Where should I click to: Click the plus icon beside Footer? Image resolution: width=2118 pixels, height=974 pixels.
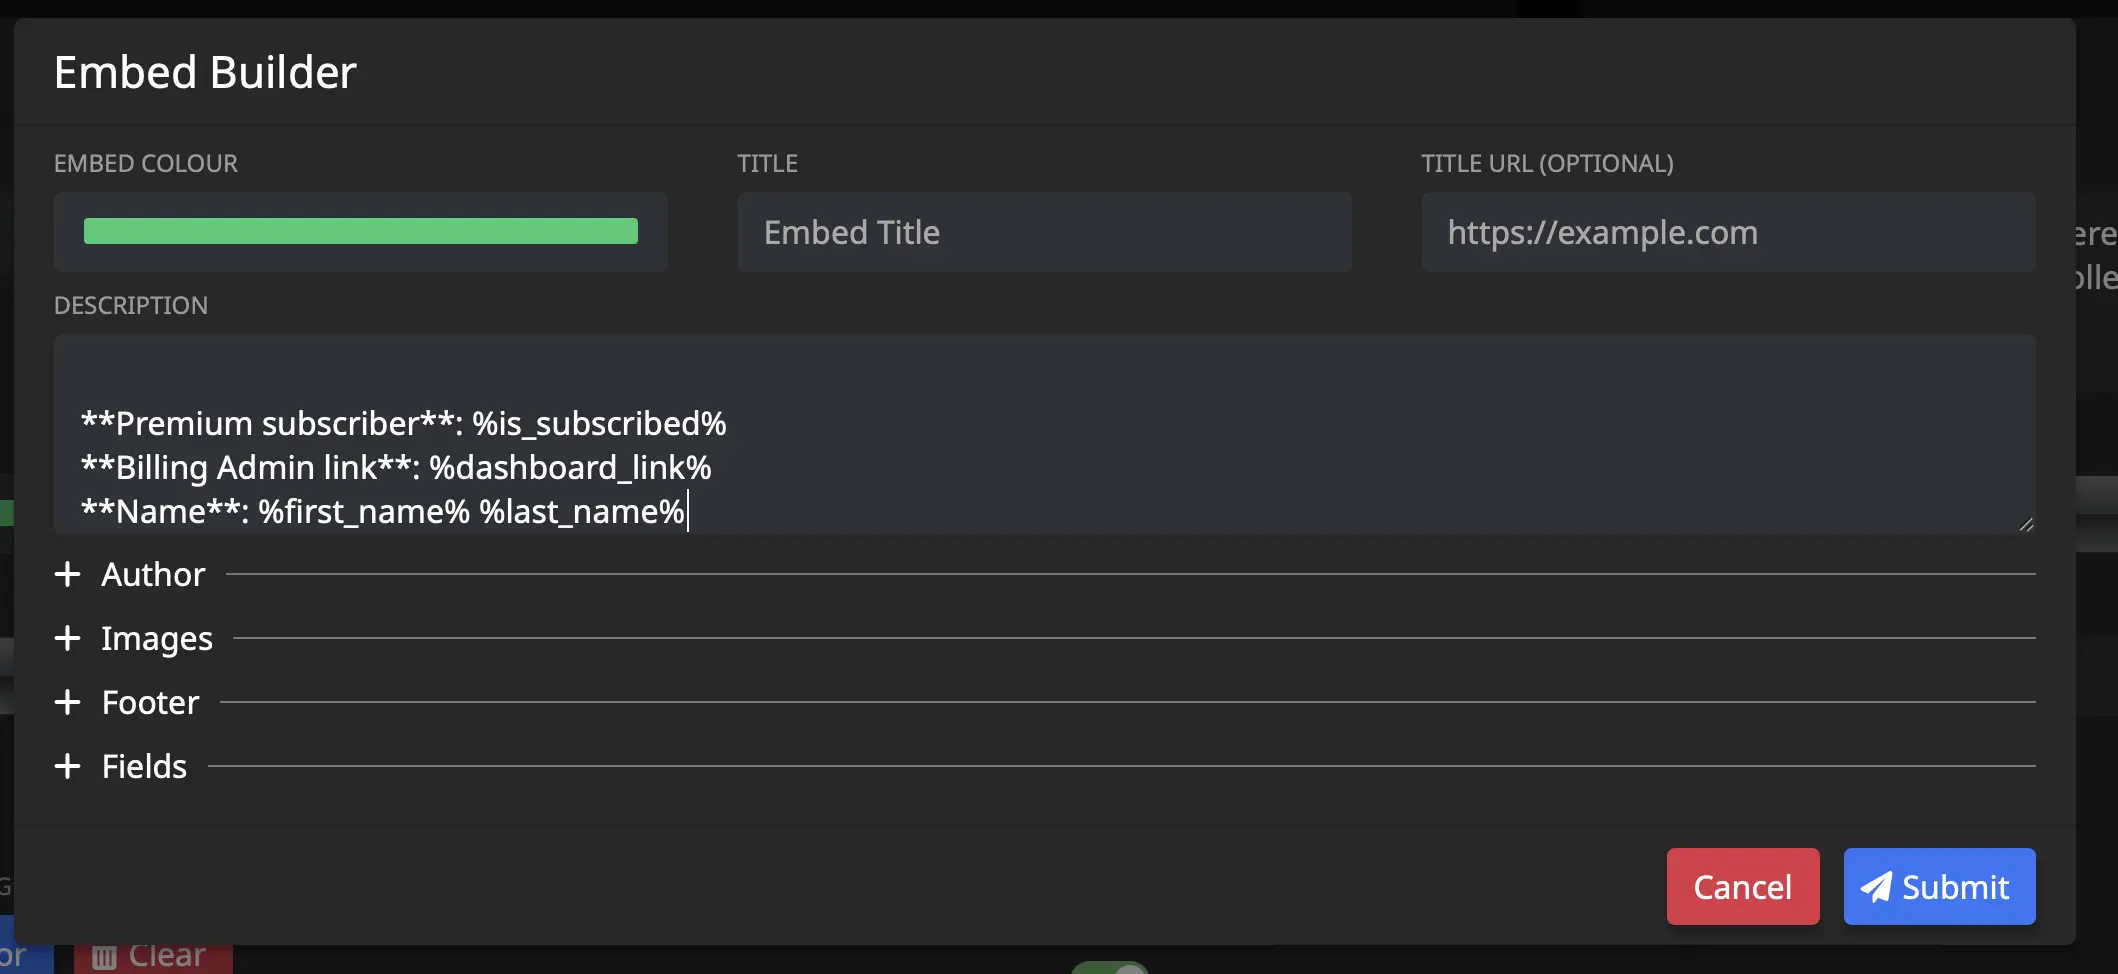(67, 702)
